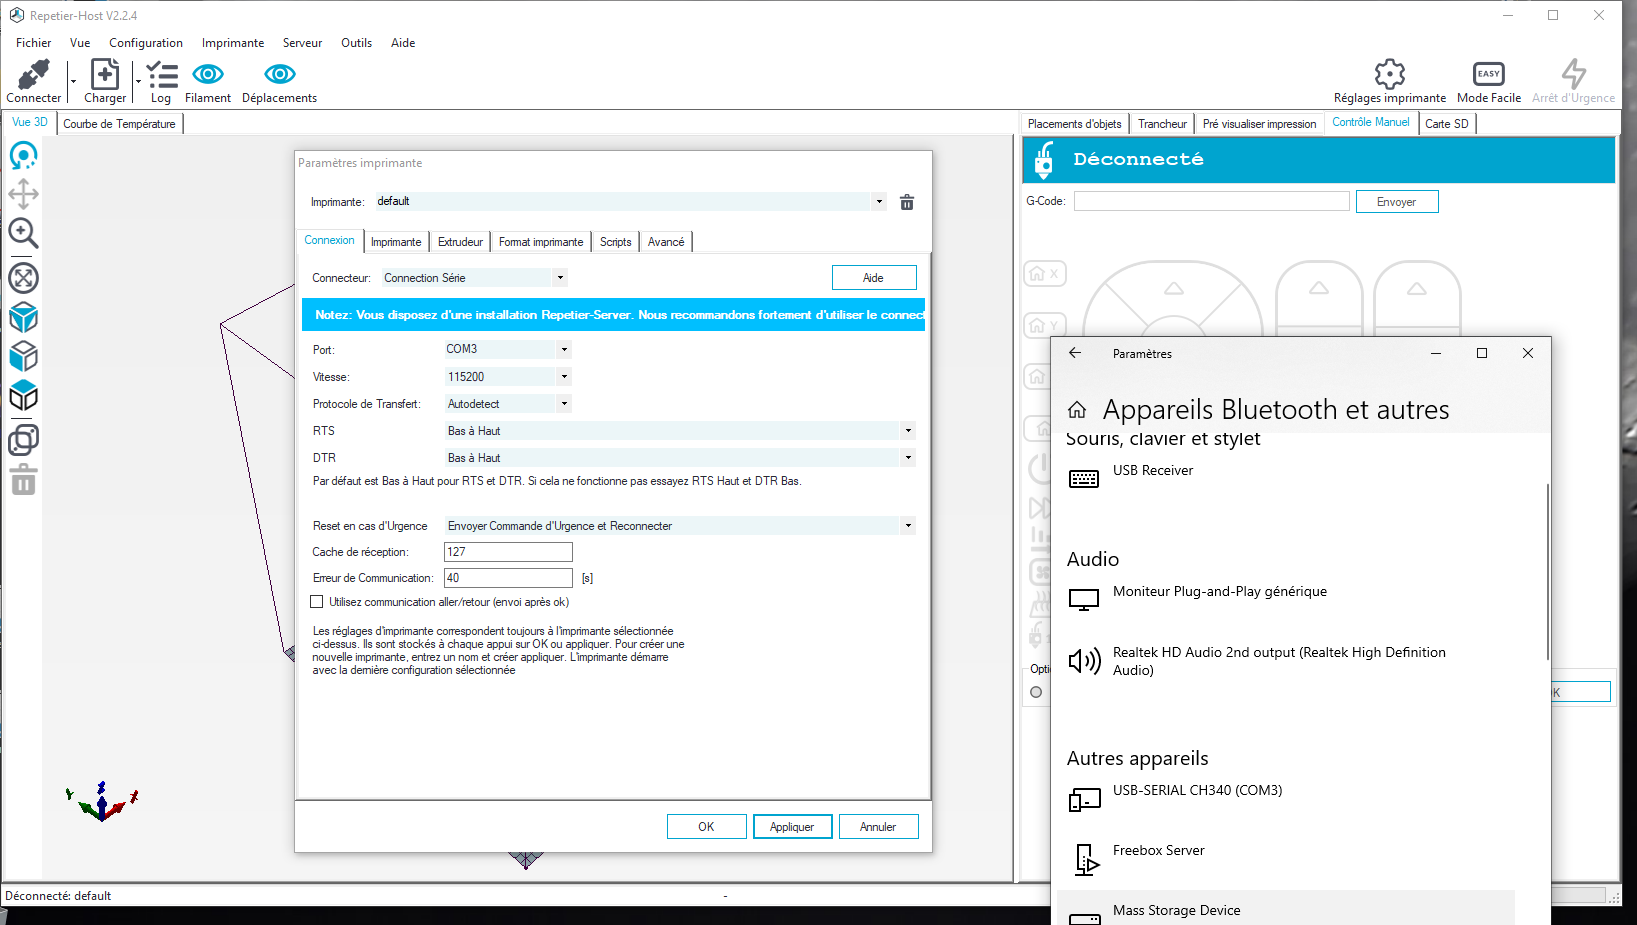Click the Appliquer button
This screenshot has height=925, width=1637.
point(792,827)
